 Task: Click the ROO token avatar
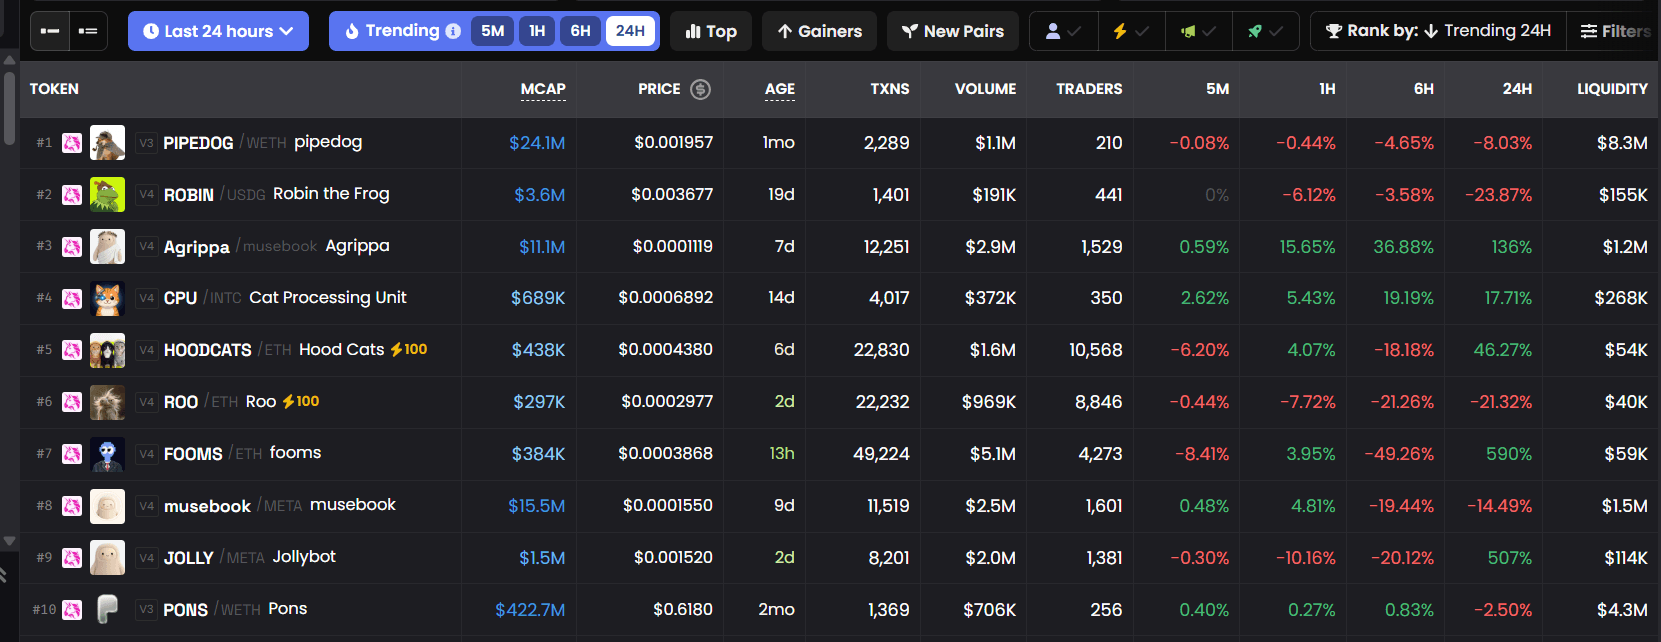tap(107, 402)
